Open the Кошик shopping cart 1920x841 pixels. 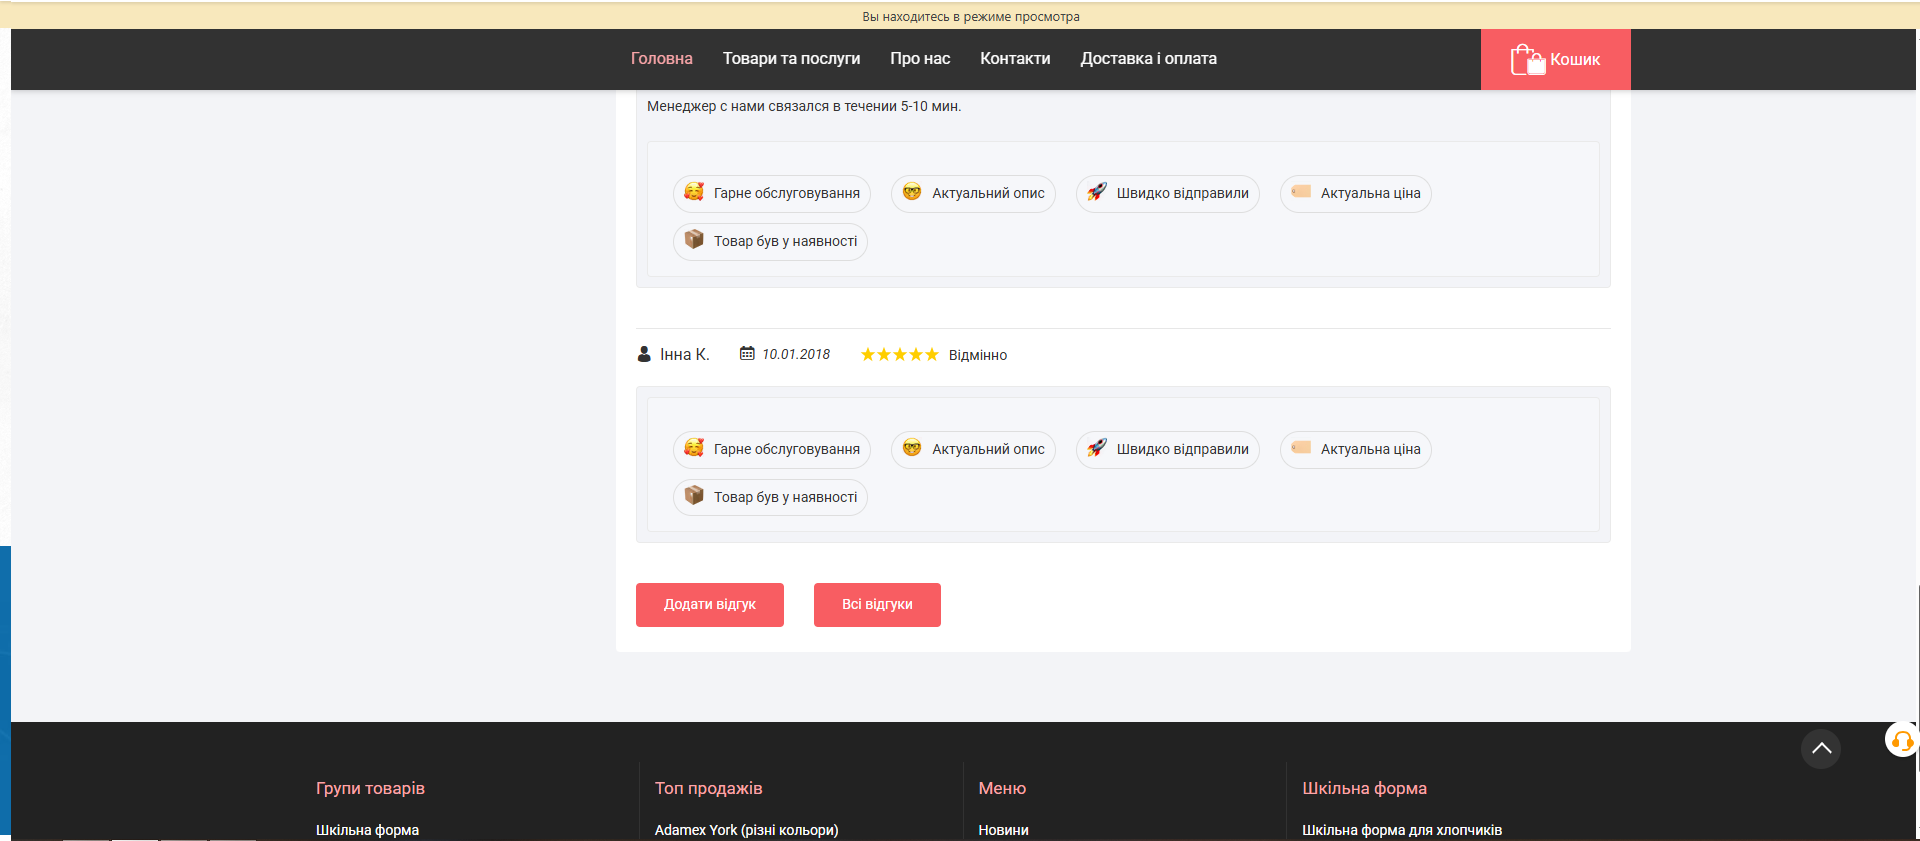pos(1555,60)
